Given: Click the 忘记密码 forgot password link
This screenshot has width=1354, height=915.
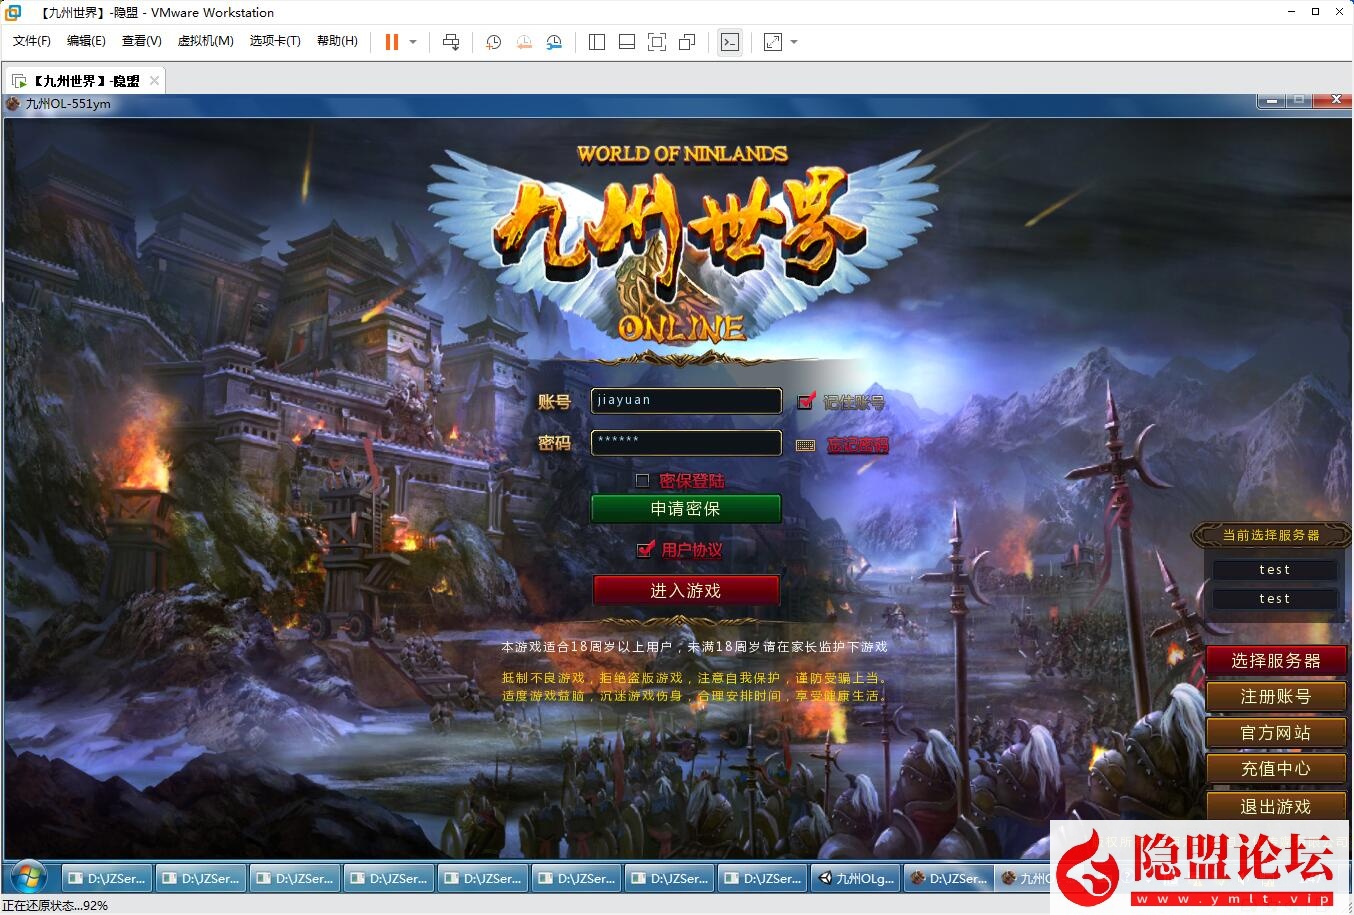Looking at the screenshot, I should click(859, 446).
